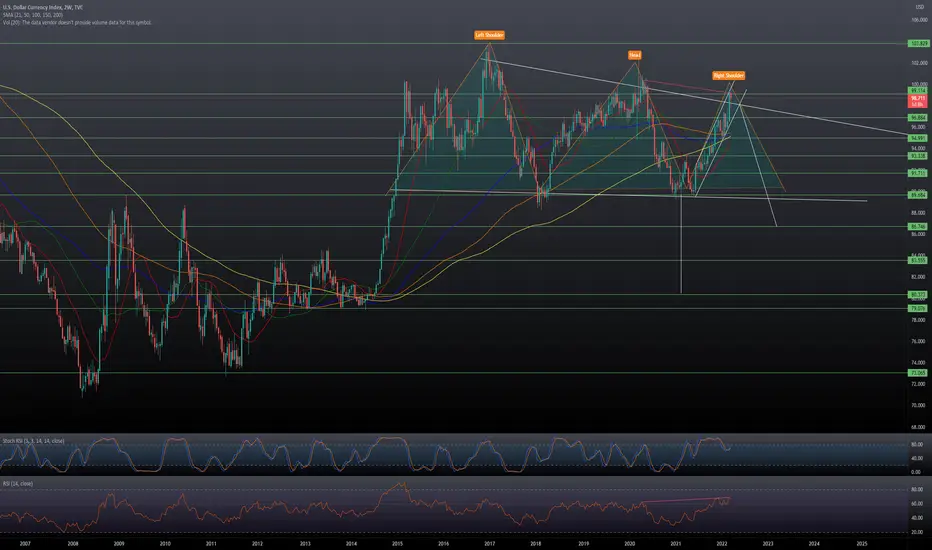
Task: Click the green 79.076 price level label
Action: click(918, 309)
